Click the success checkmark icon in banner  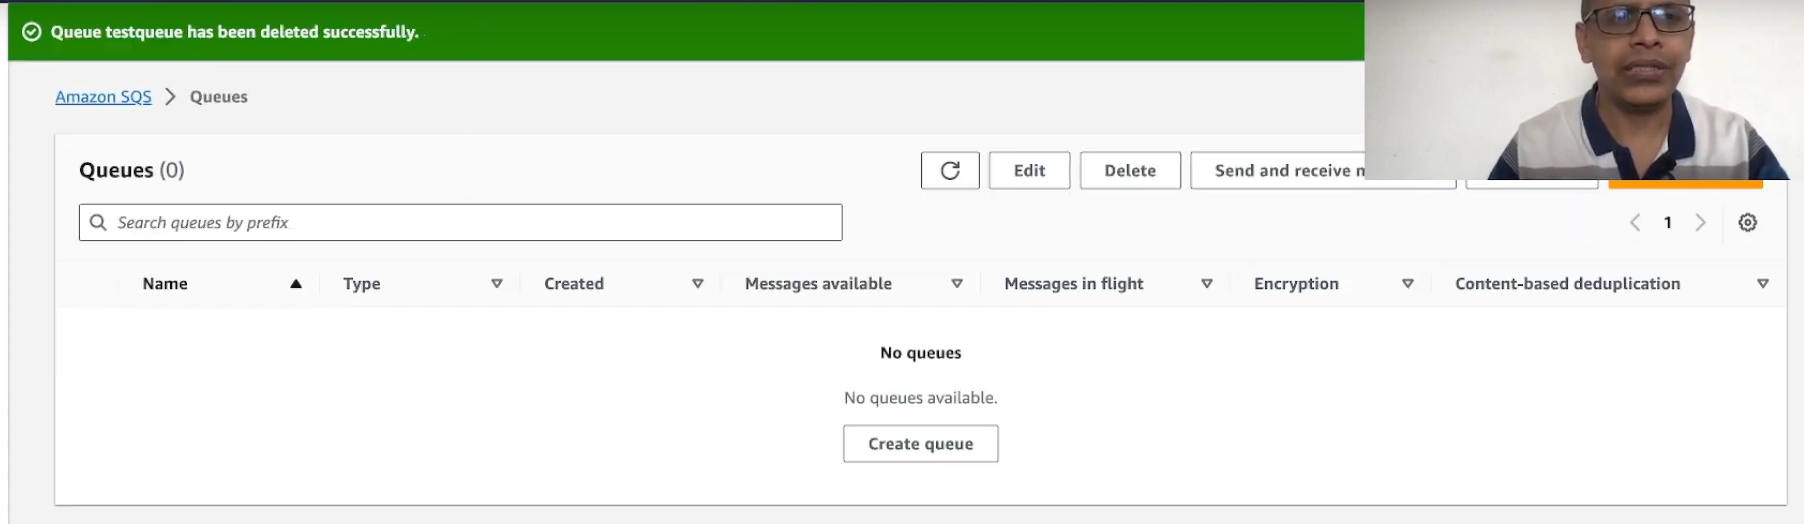coord(32,32)
